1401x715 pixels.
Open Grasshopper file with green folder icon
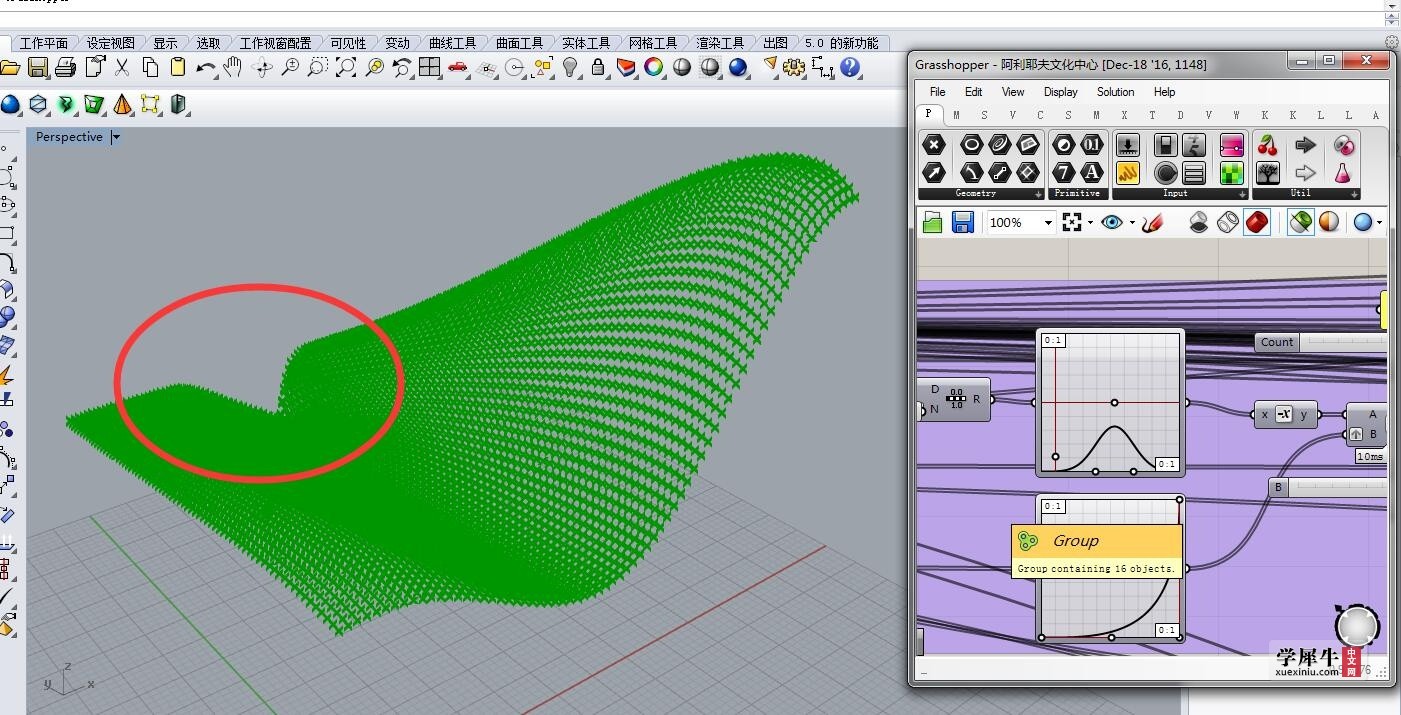click(933, 223)
